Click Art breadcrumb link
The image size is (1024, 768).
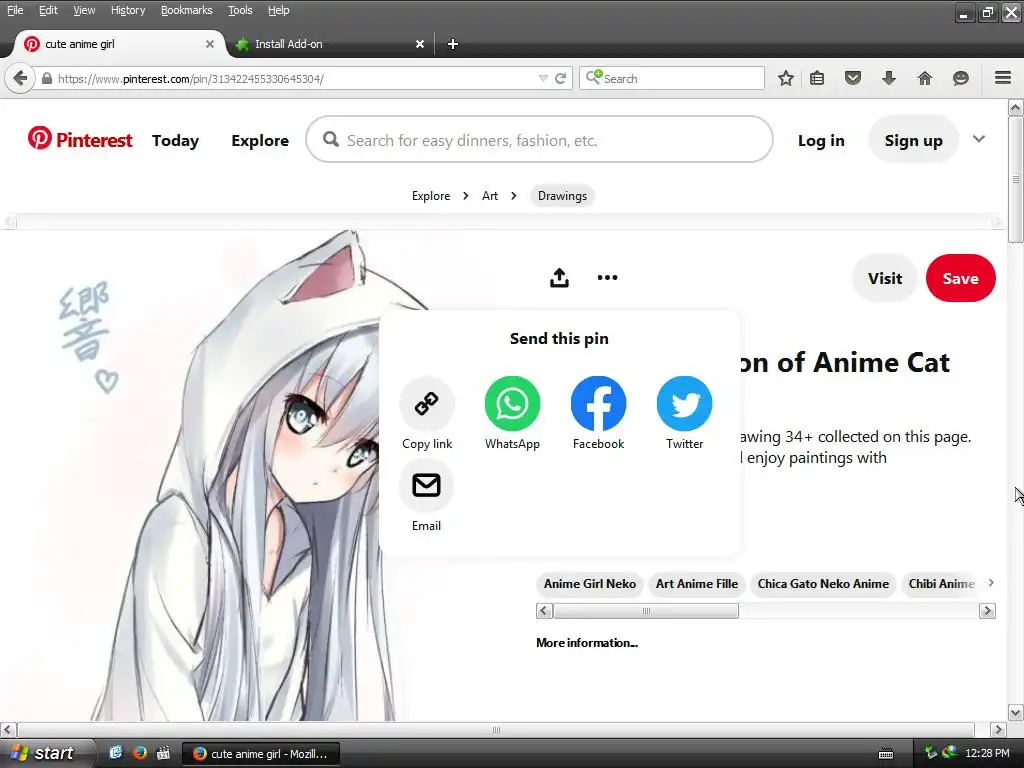click(490, 196)
